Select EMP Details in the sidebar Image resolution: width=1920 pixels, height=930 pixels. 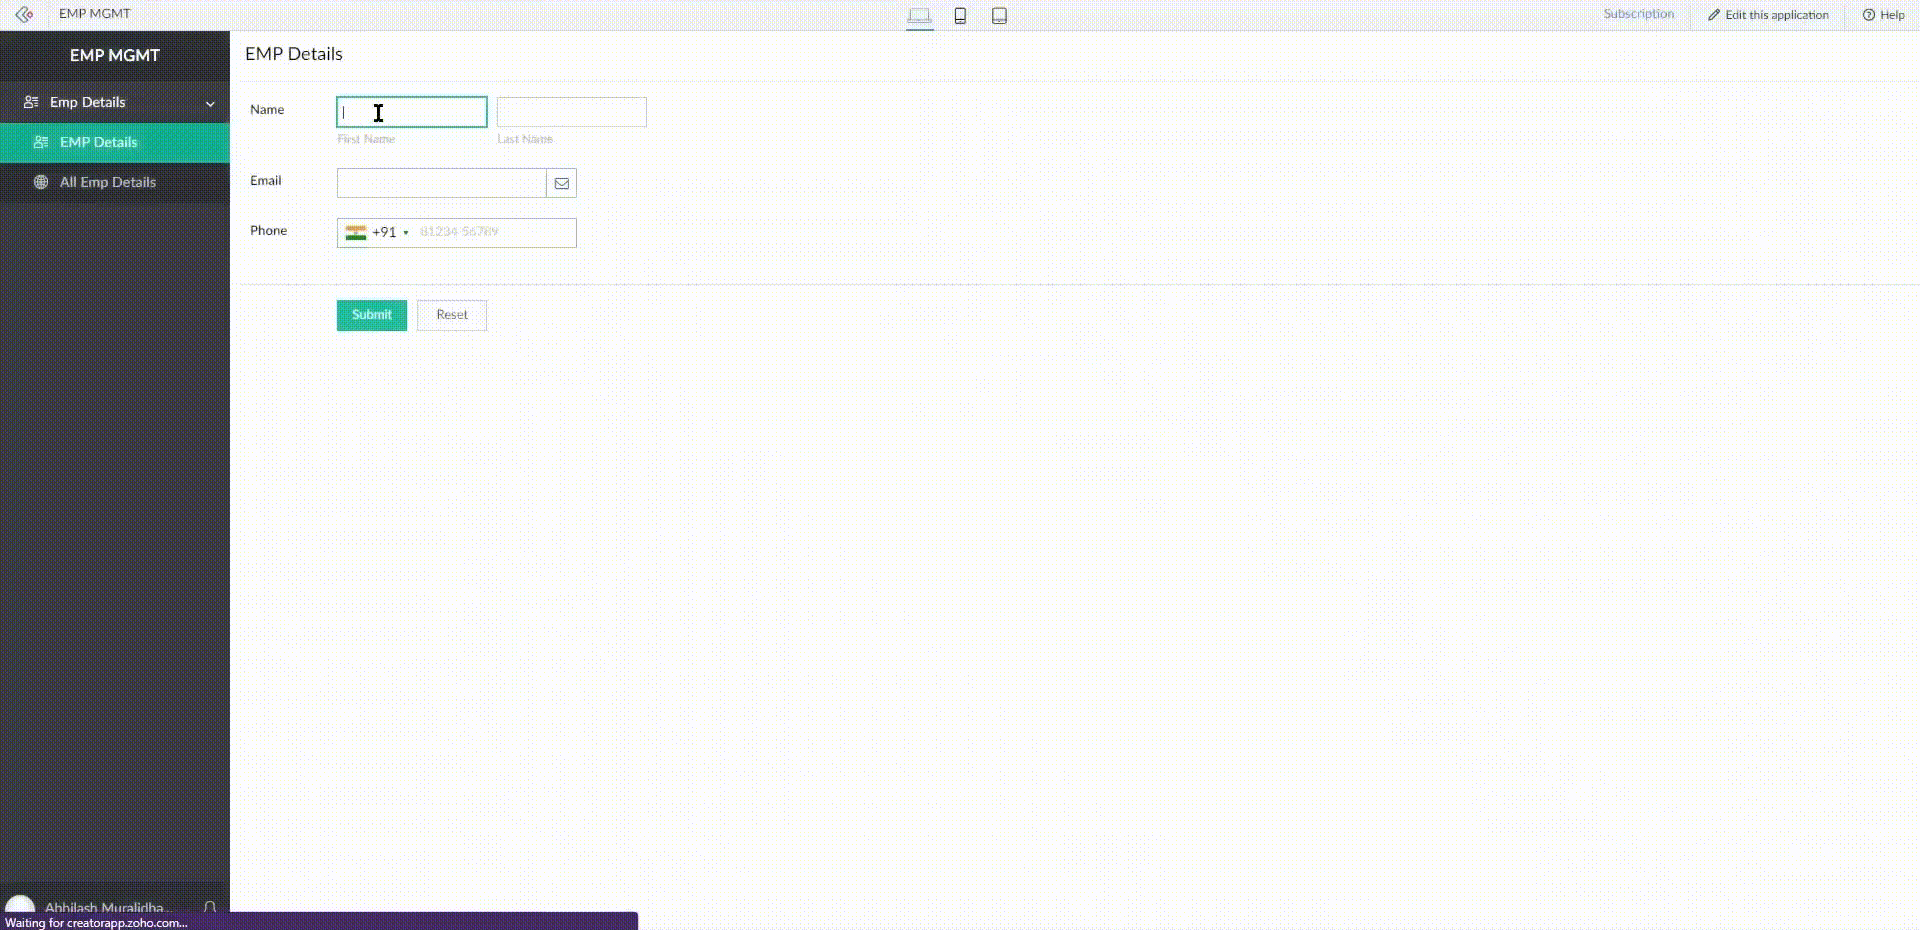tap(98, 142)
